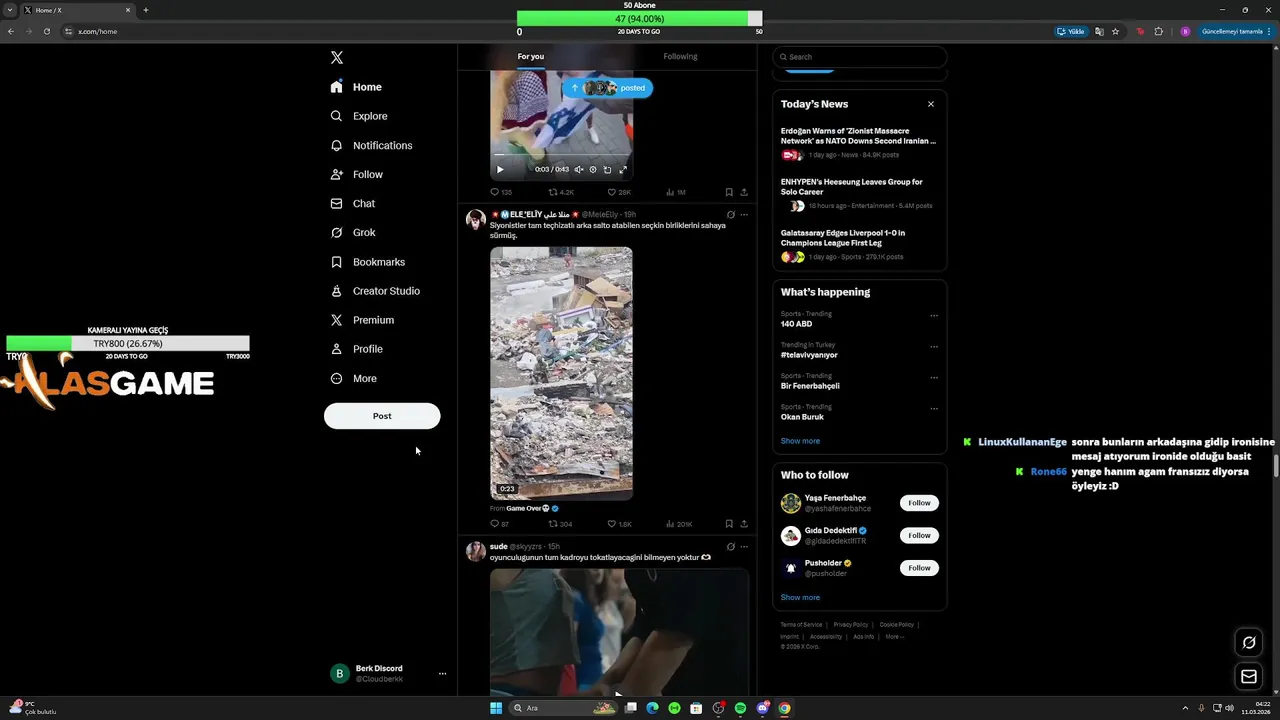1280x720 pixels.
Task: Bookmark the MeleEliy post
Action: point(729,524)
